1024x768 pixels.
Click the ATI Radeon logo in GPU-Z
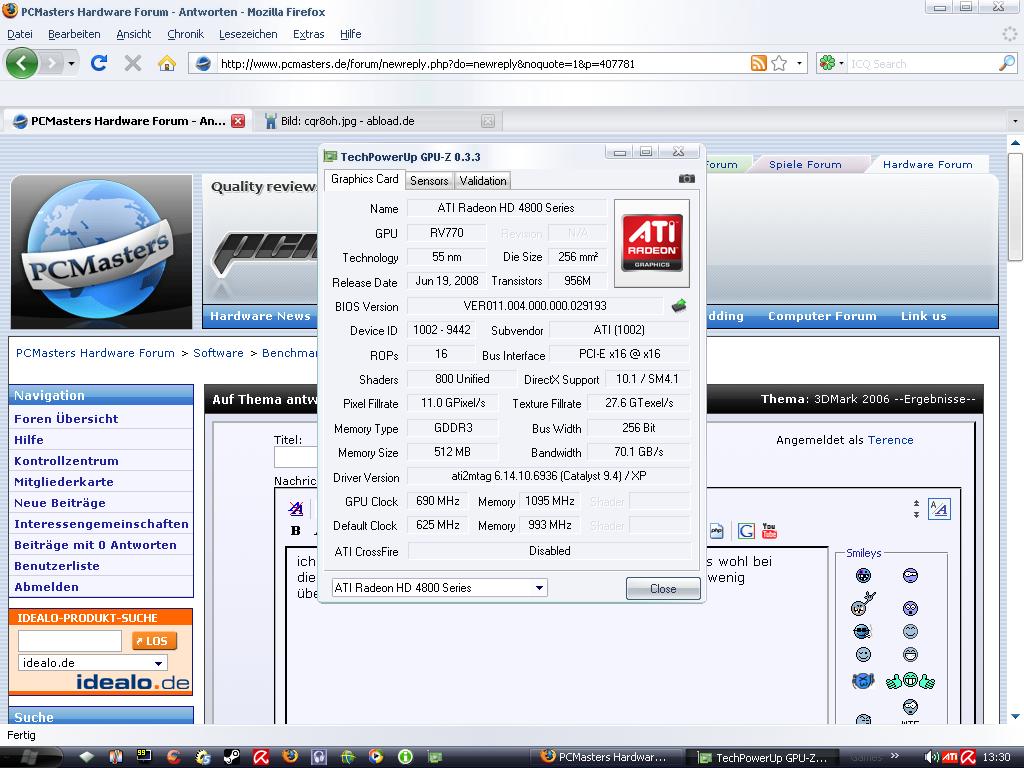(652, 243)
